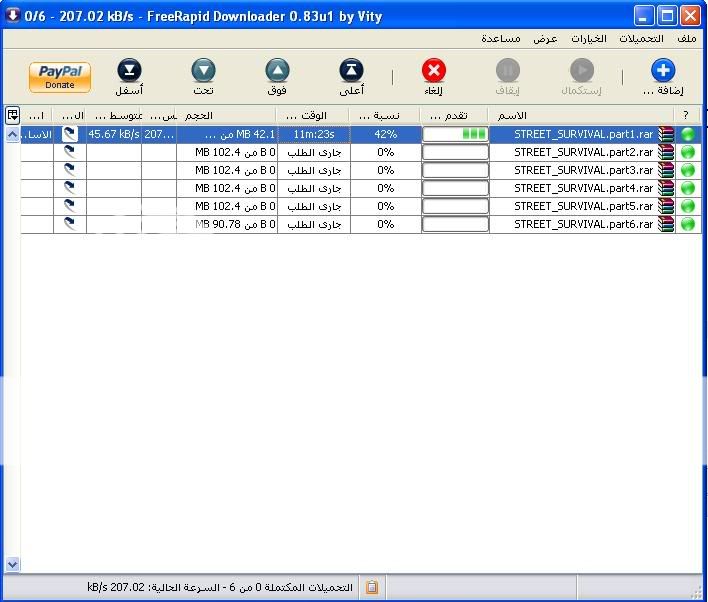The height and width of the screenshot is (602, 708).
Task: Click 42% cell of part1.rar
Action: [386, 134]
